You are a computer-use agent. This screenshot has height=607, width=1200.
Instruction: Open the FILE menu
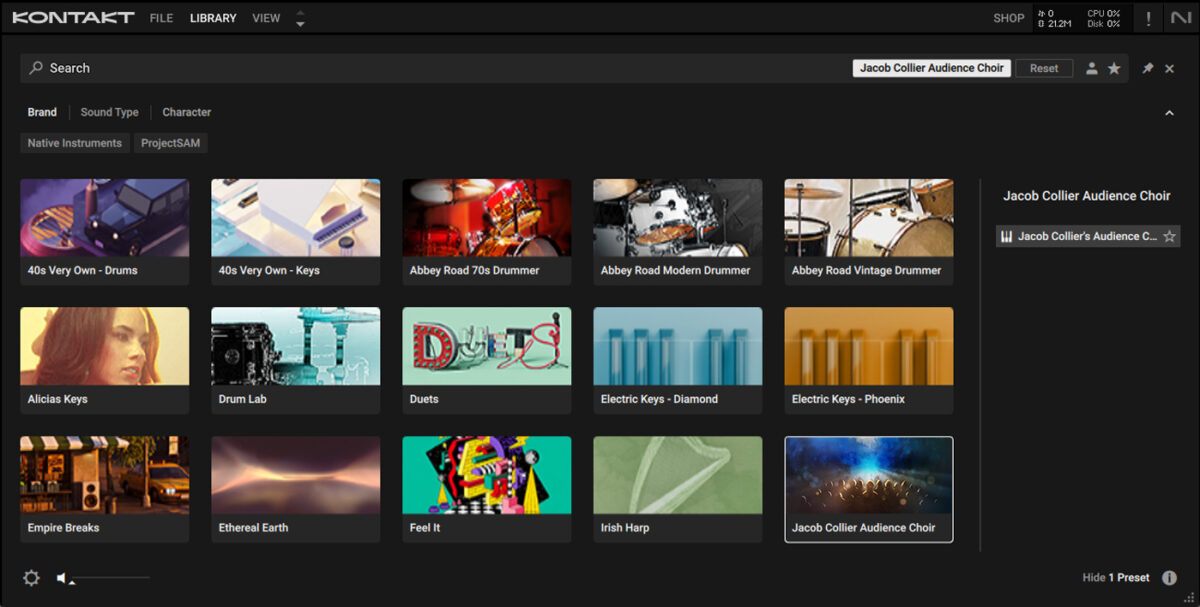(161, 18)
